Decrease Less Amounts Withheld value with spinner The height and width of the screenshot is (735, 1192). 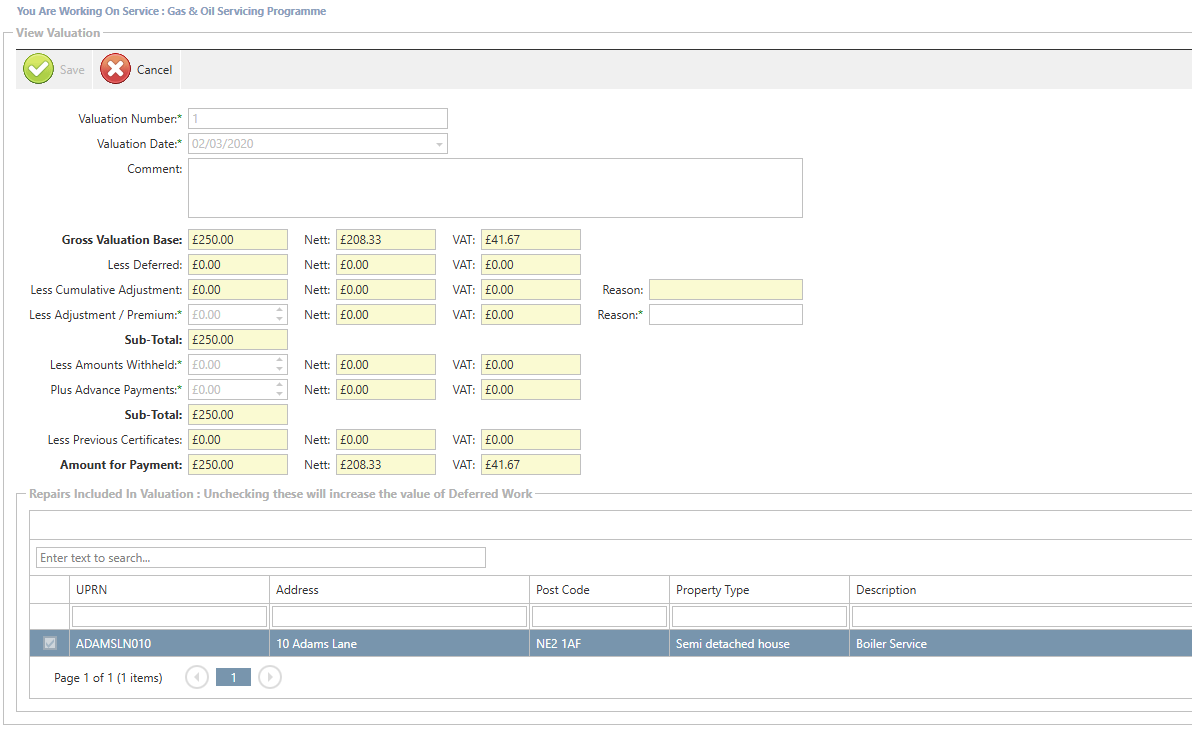279,370
